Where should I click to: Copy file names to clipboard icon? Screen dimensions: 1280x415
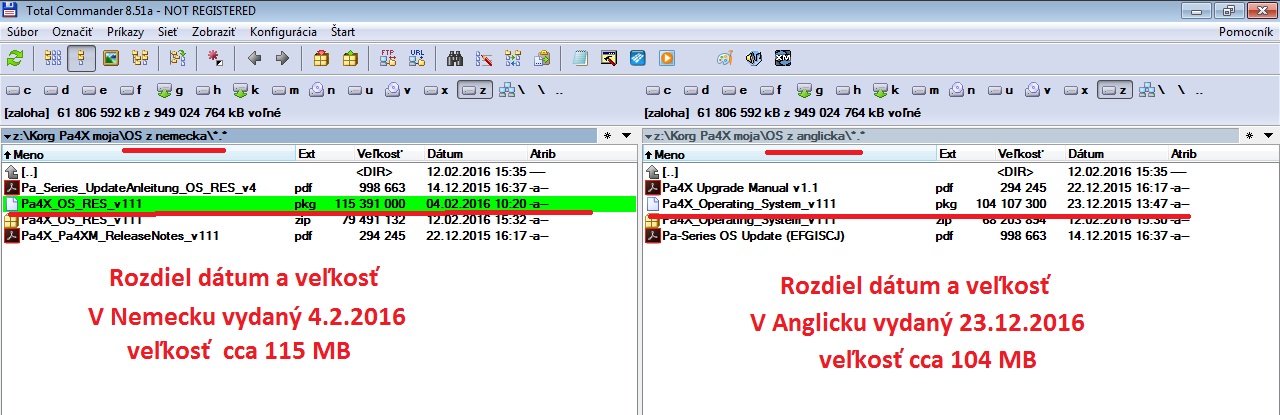[542, 58]
